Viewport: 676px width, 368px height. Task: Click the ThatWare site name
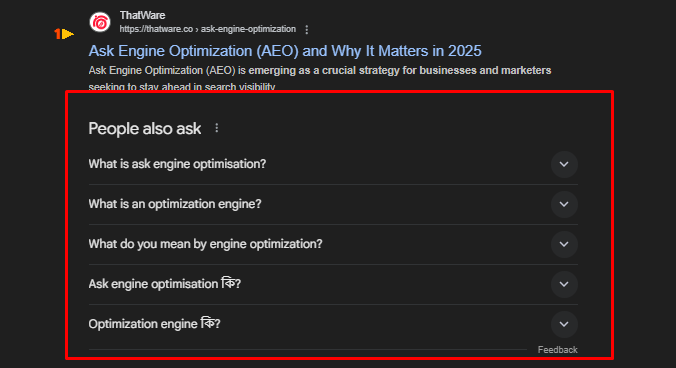[x=142, y=16]
